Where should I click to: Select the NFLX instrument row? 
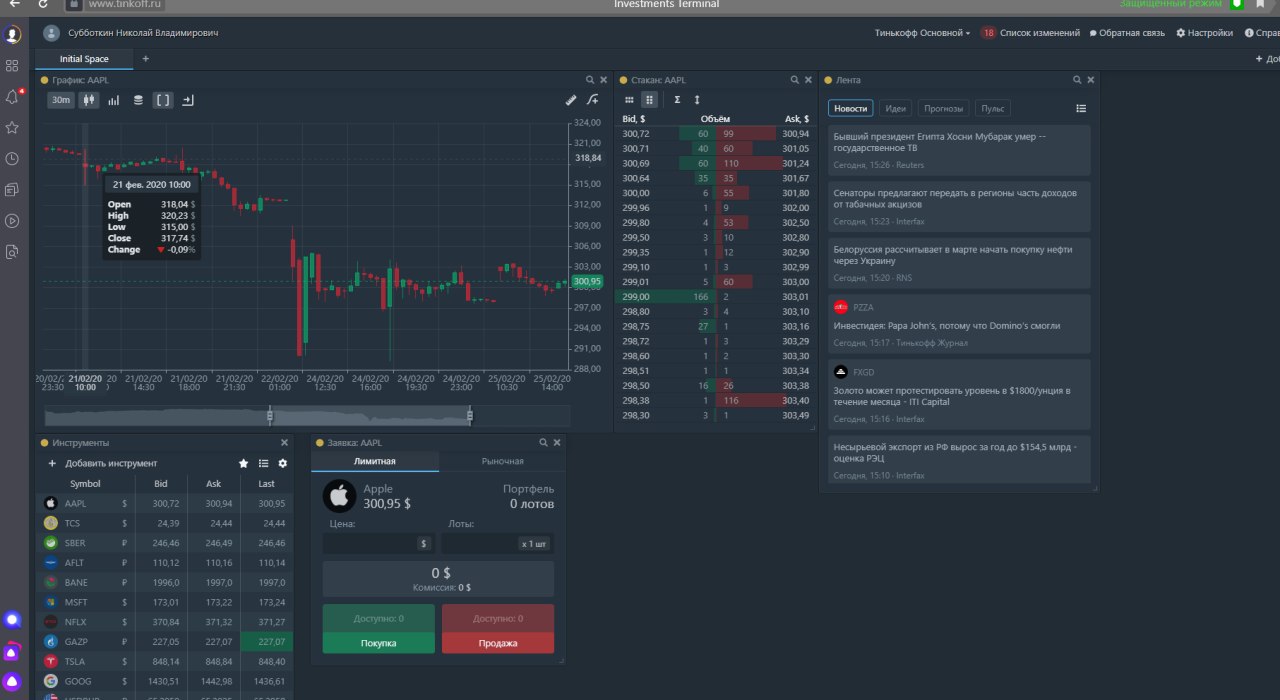pos(166,622)
